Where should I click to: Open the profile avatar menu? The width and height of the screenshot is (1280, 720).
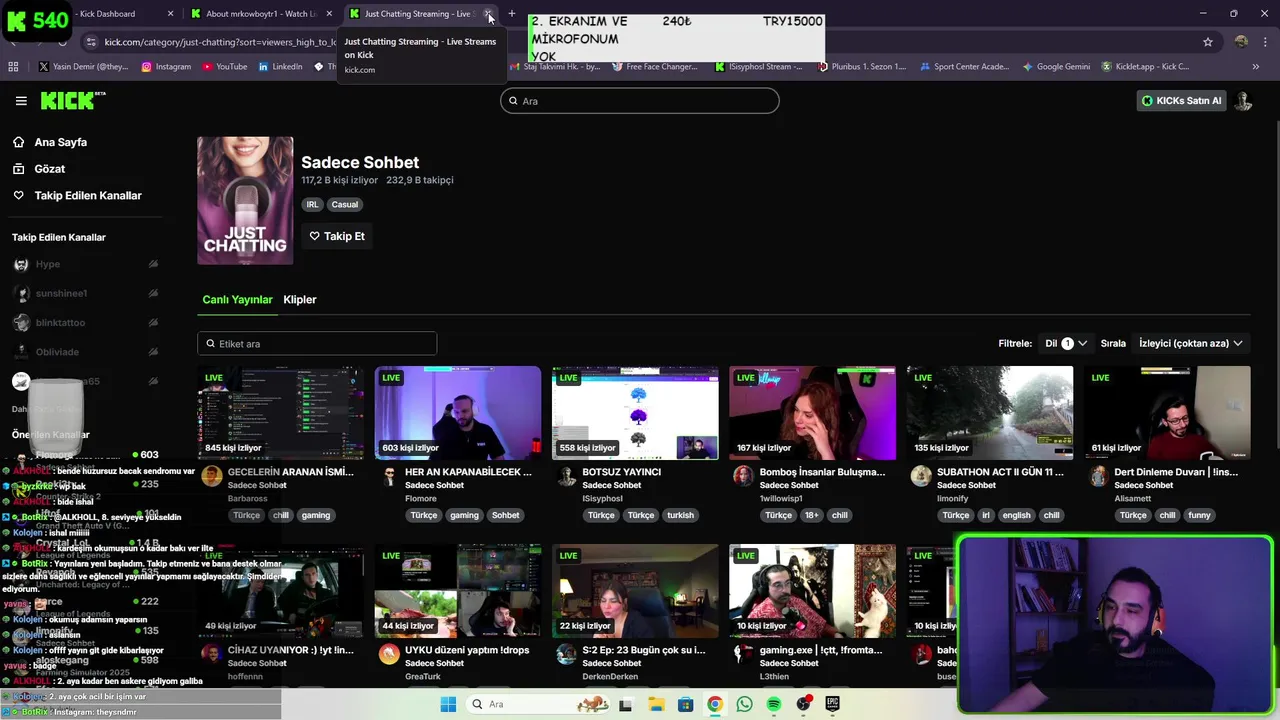[1243, 101]
